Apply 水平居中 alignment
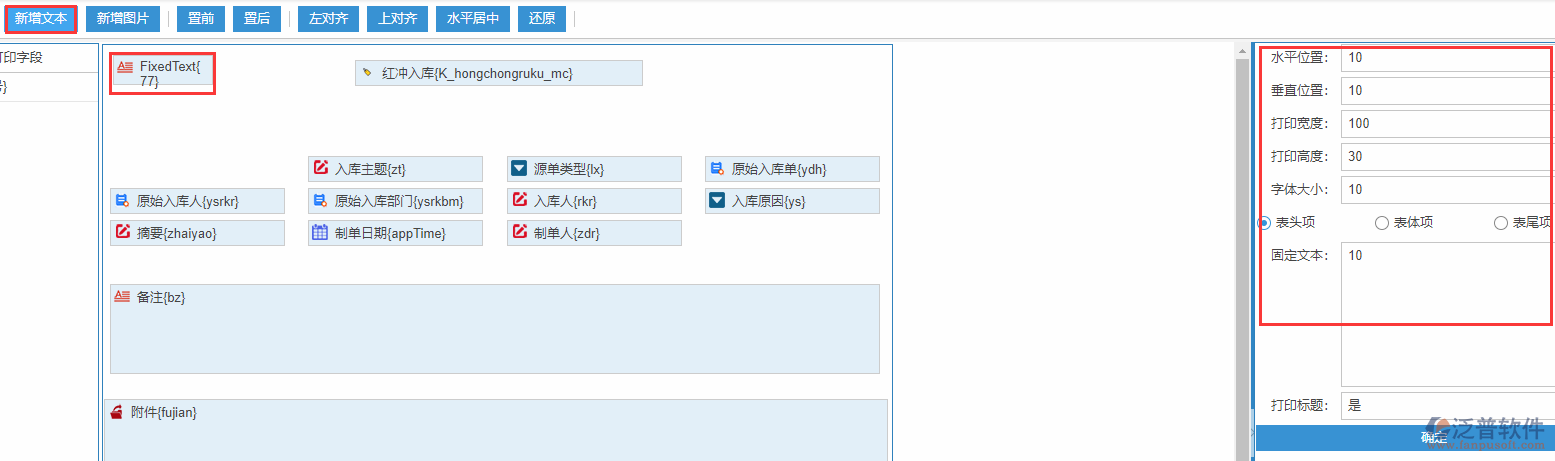1555x461 pixels. point(474,18)
